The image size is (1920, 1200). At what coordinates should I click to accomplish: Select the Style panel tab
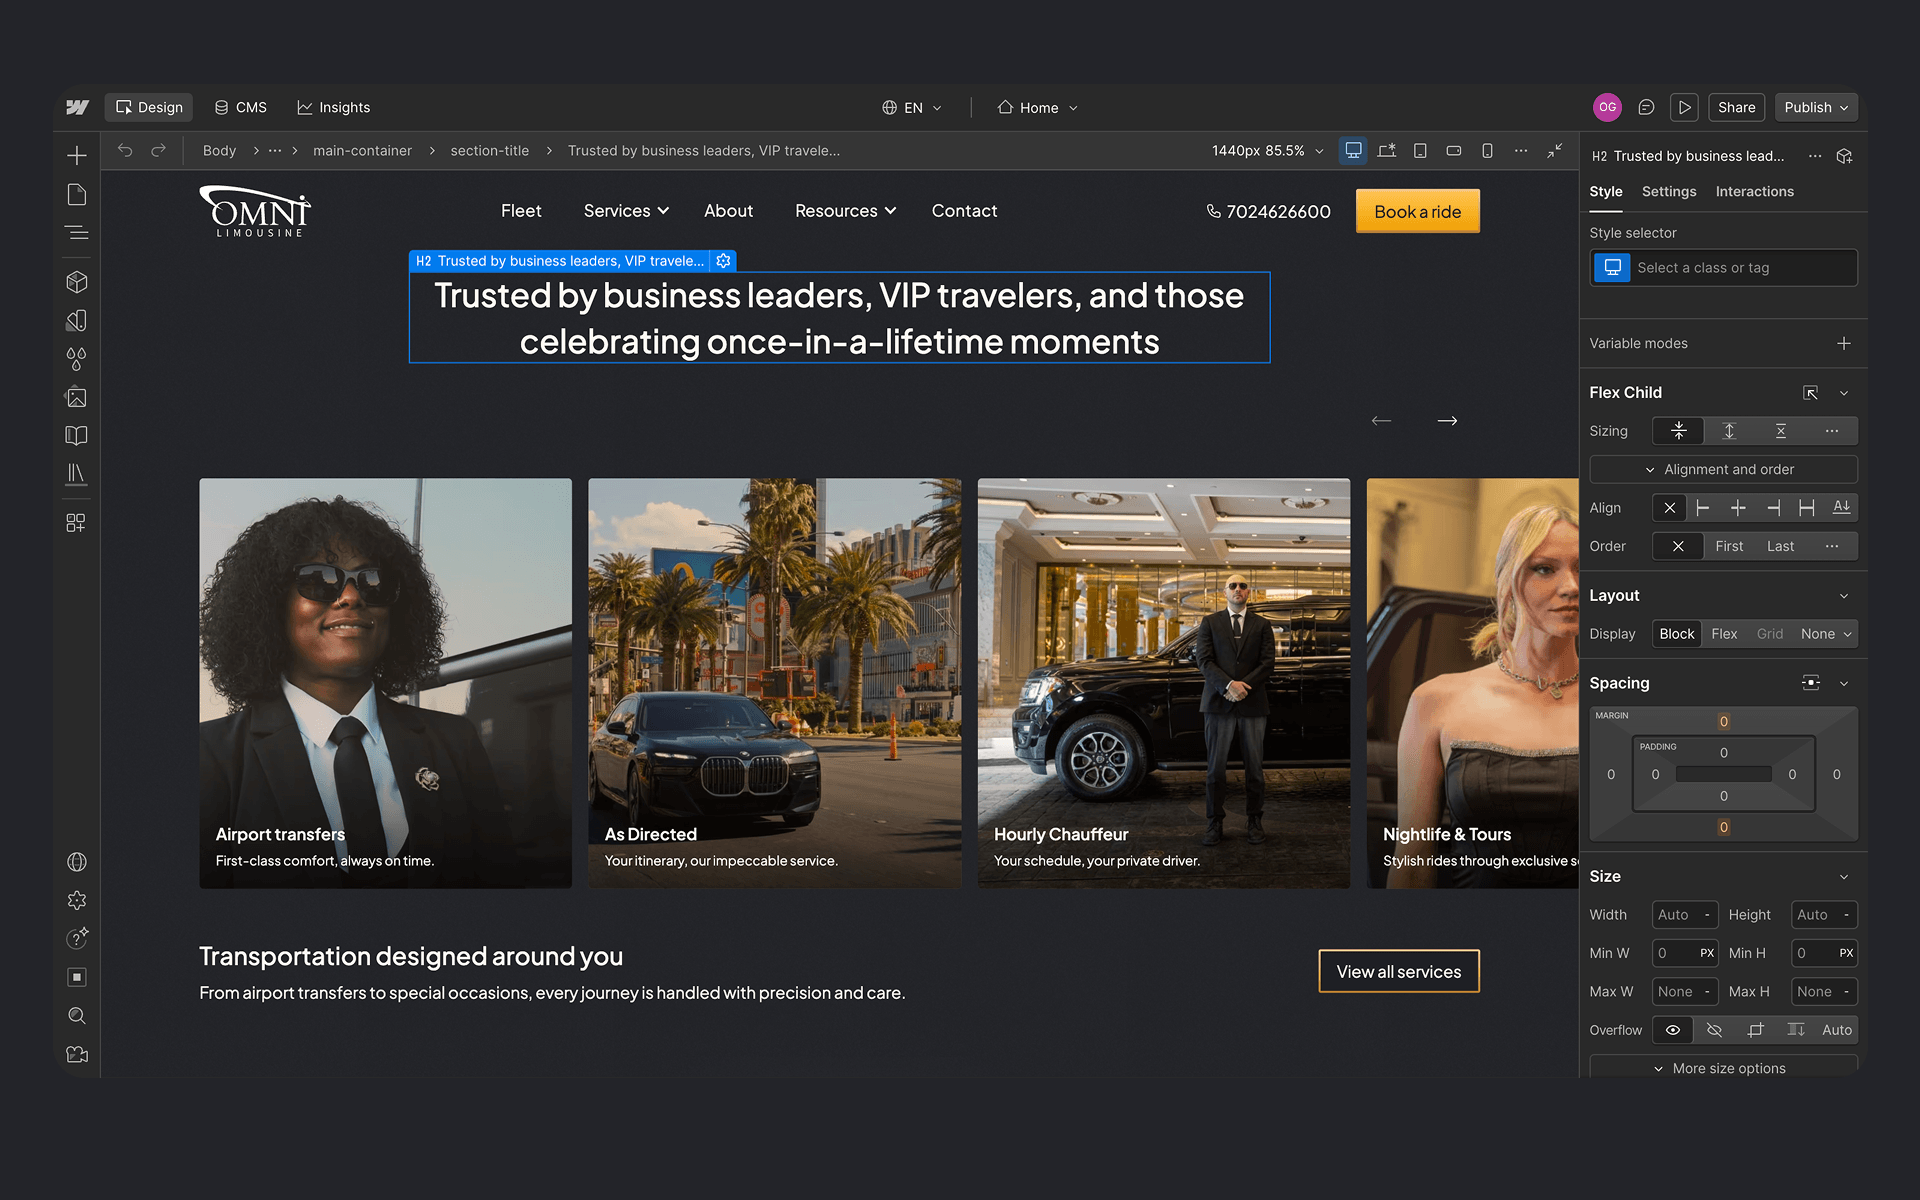click(1606, 191)
